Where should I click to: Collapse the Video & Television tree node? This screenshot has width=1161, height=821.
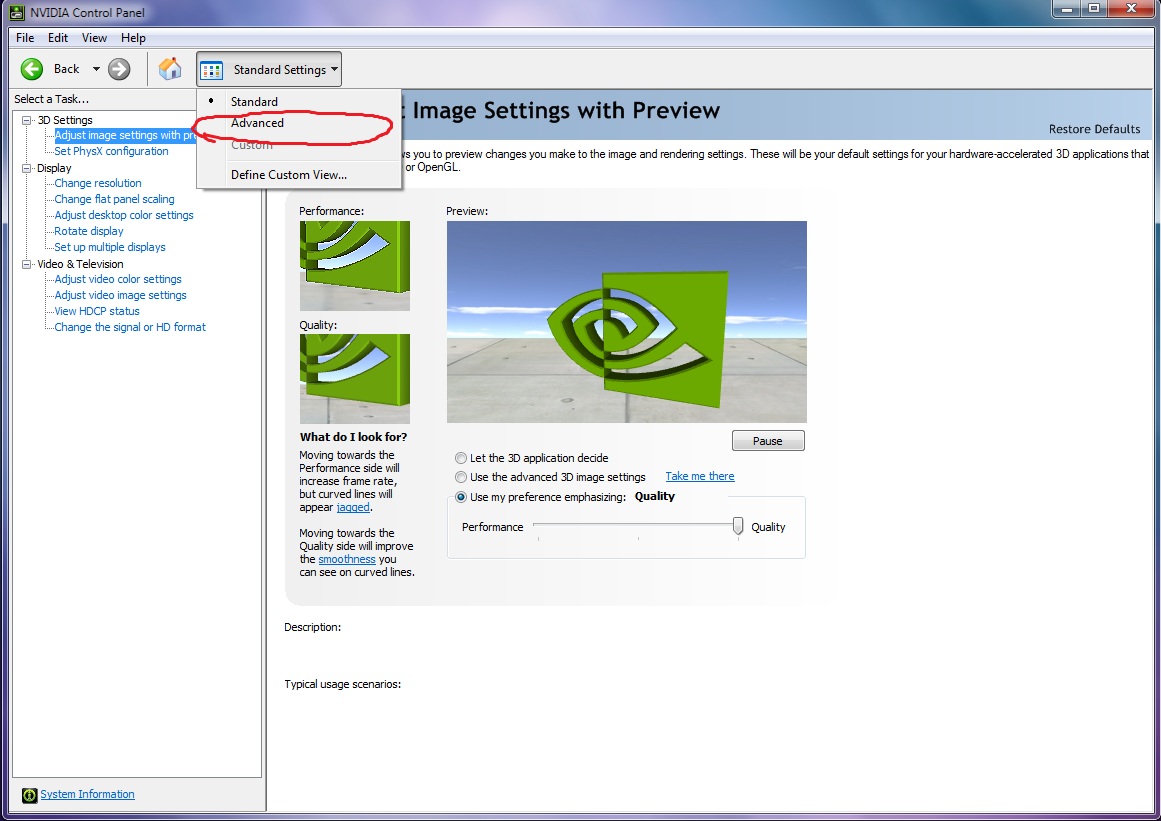point(27,264)
